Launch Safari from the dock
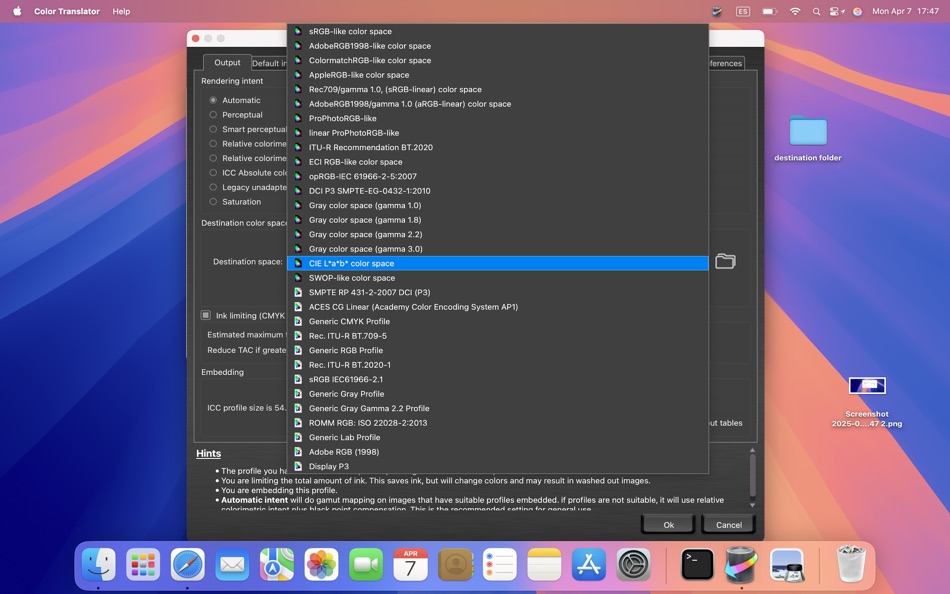The height and width of the screenshot is (594, 950). (x=188, y=565)
